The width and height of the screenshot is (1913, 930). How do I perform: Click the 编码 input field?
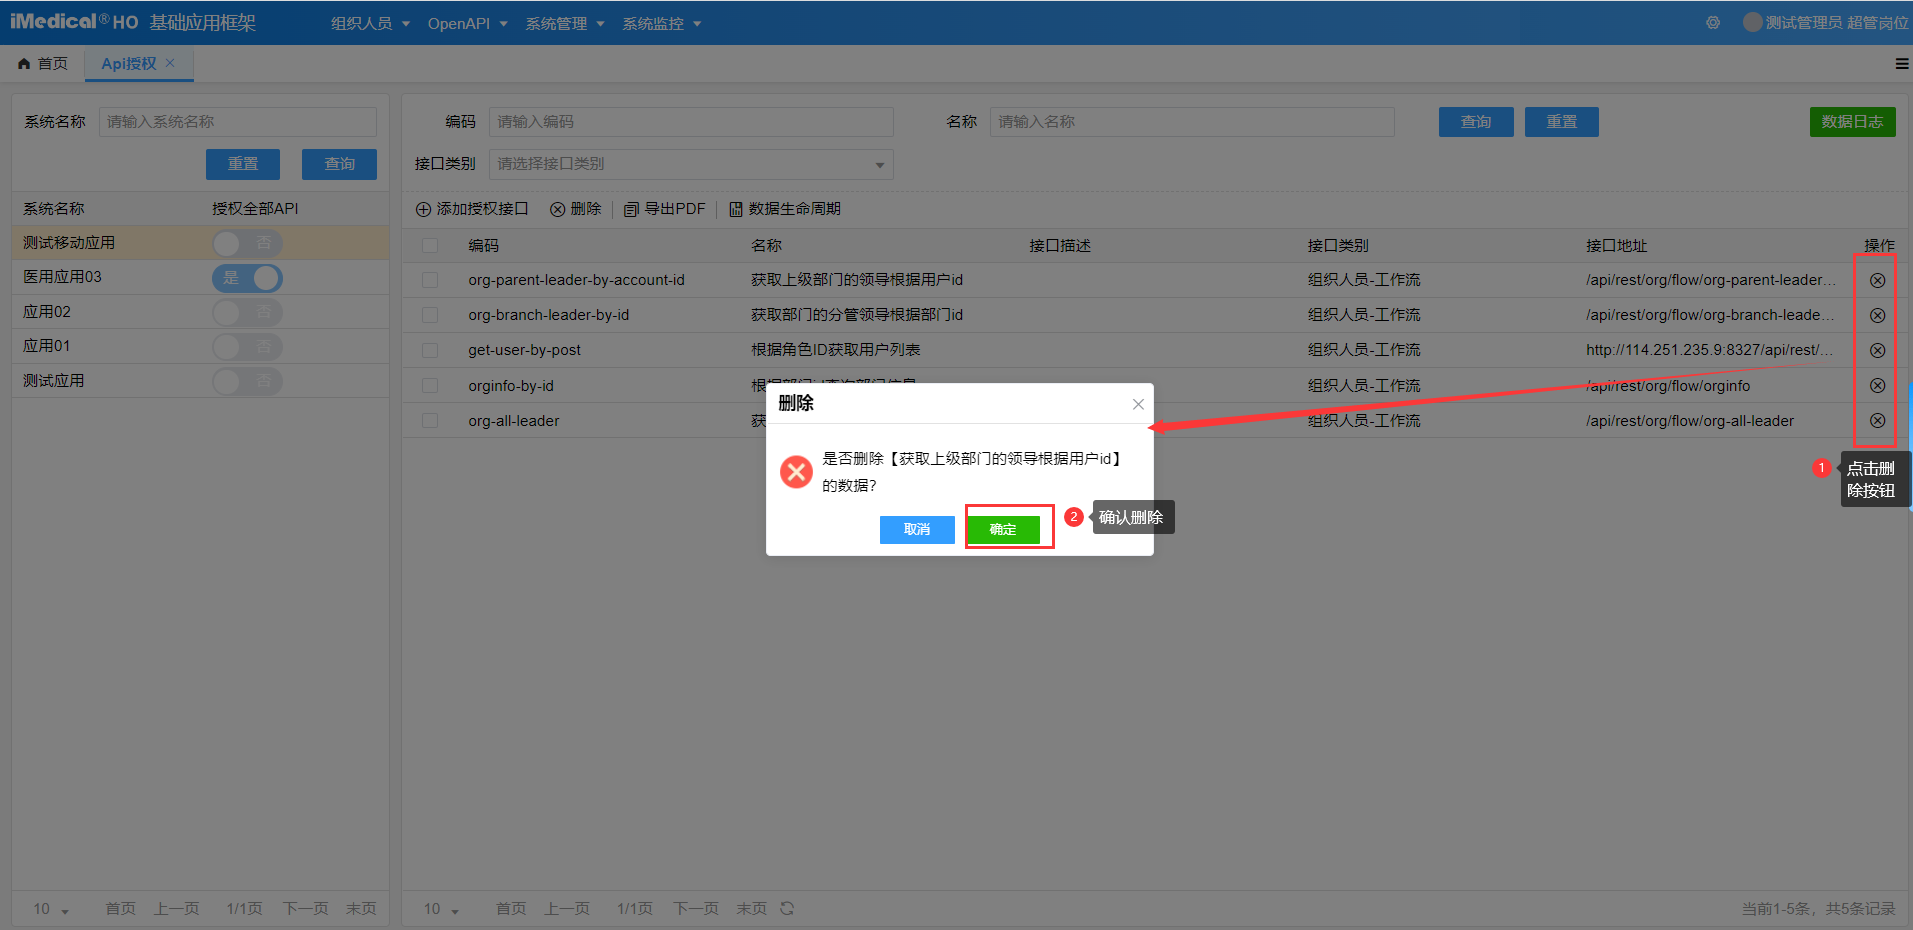690,122
